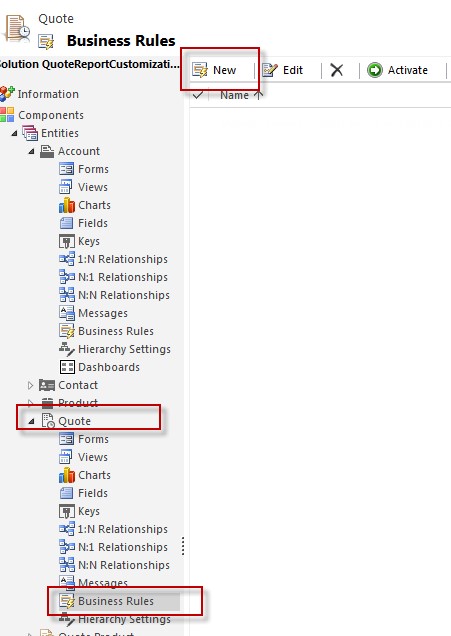Open Keys under Quote
Screen dimensions: 451x636
79,511
